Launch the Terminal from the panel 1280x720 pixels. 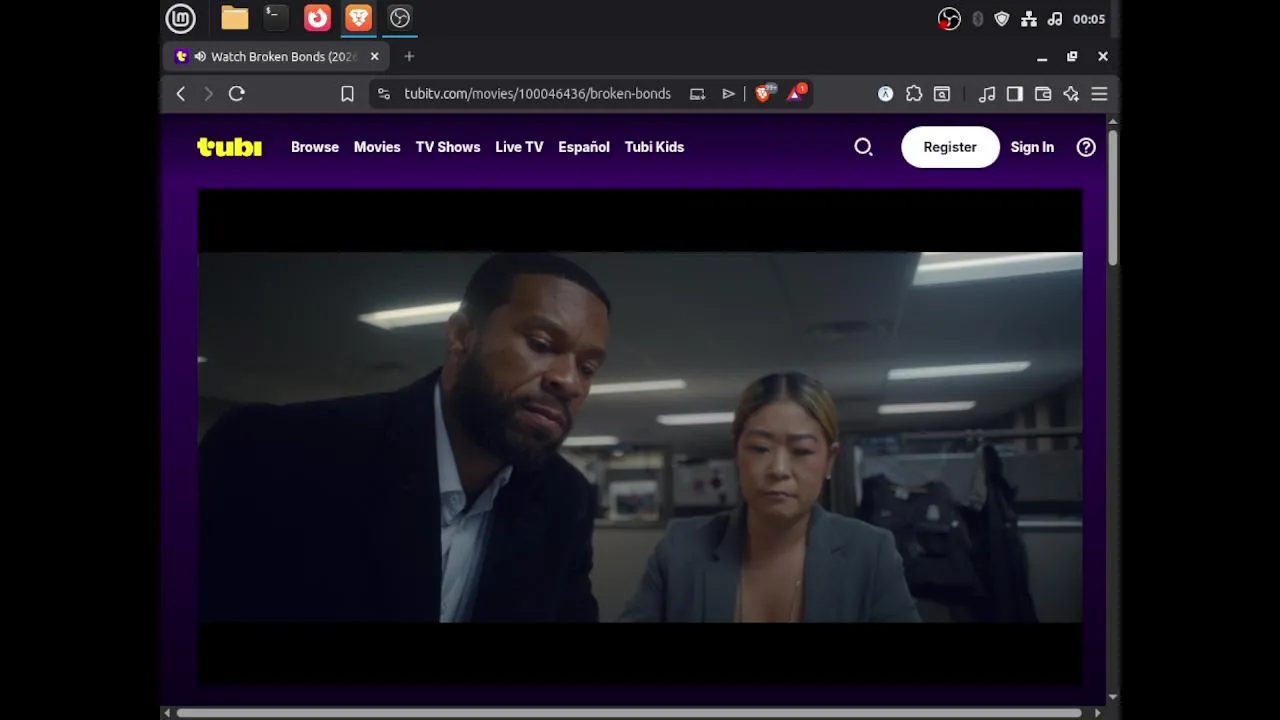(x=276, y=17)
